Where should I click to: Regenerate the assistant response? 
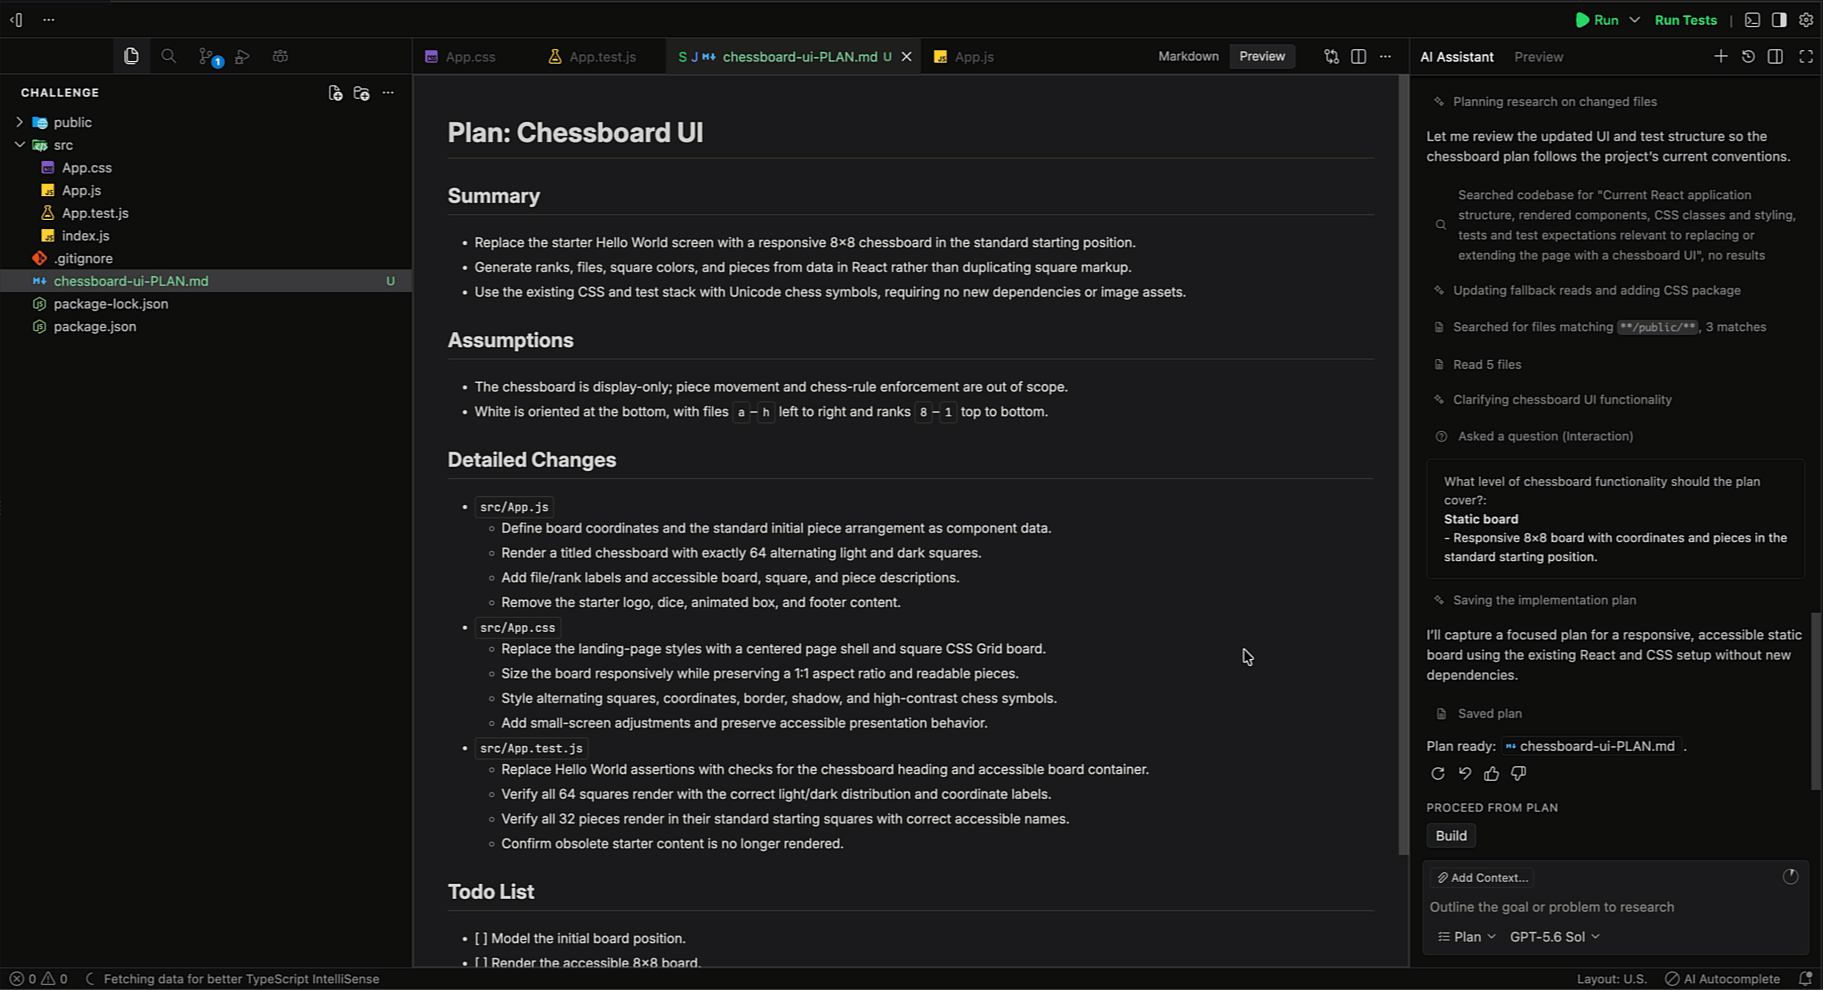(1438, 773)
